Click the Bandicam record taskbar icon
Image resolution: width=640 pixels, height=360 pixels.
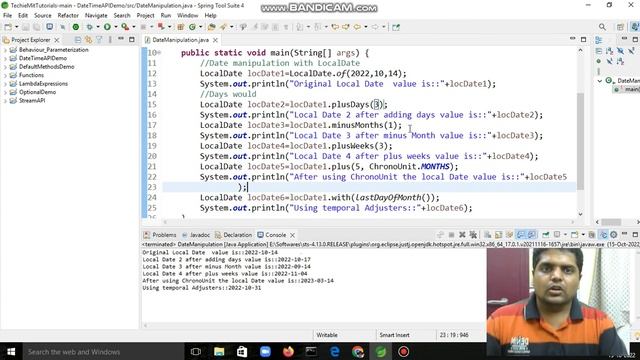tap(403, 351)
